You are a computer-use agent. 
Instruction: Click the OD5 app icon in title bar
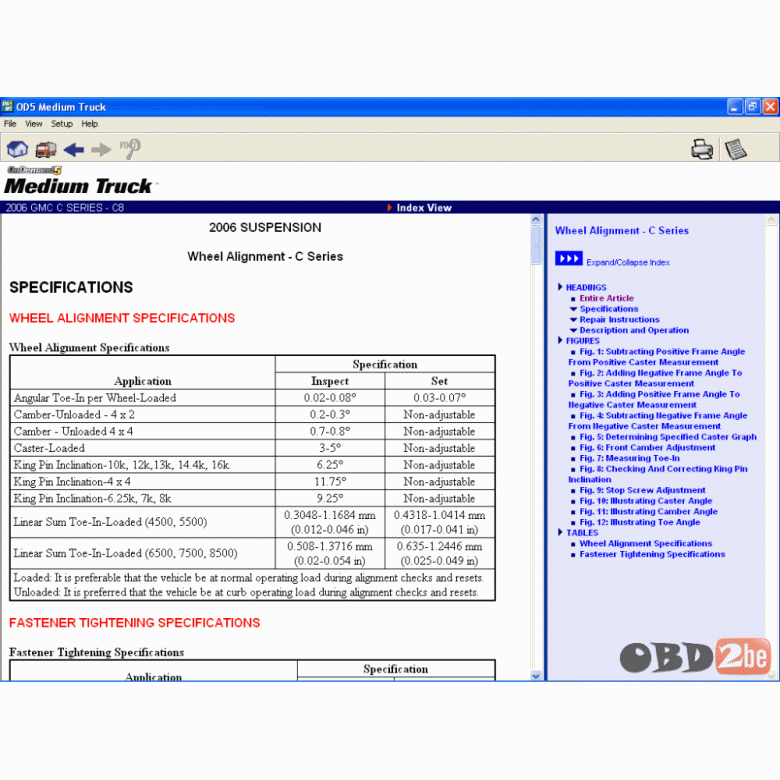point(7,106)
